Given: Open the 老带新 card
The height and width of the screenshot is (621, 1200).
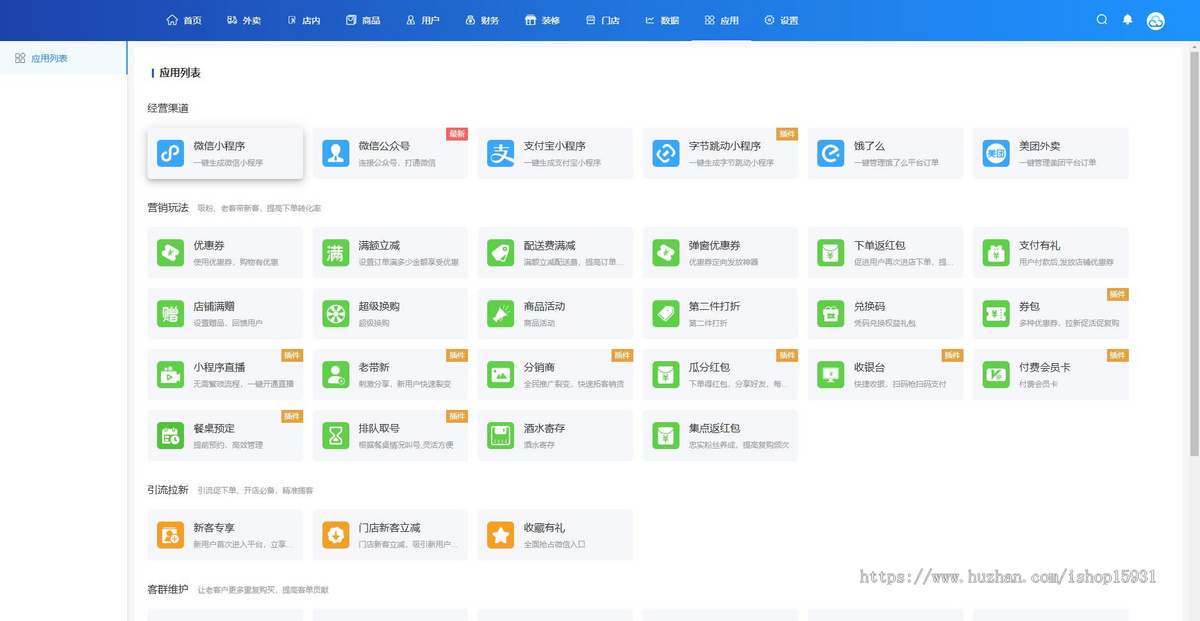Looking at the screenshot, I should (x=390, y=375).
